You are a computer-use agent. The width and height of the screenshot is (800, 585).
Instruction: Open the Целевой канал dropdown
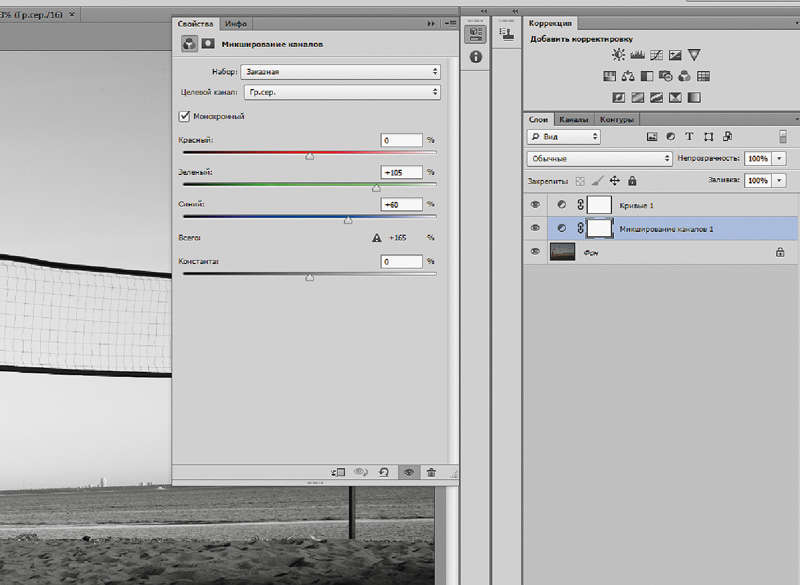(x=340, y=92)
